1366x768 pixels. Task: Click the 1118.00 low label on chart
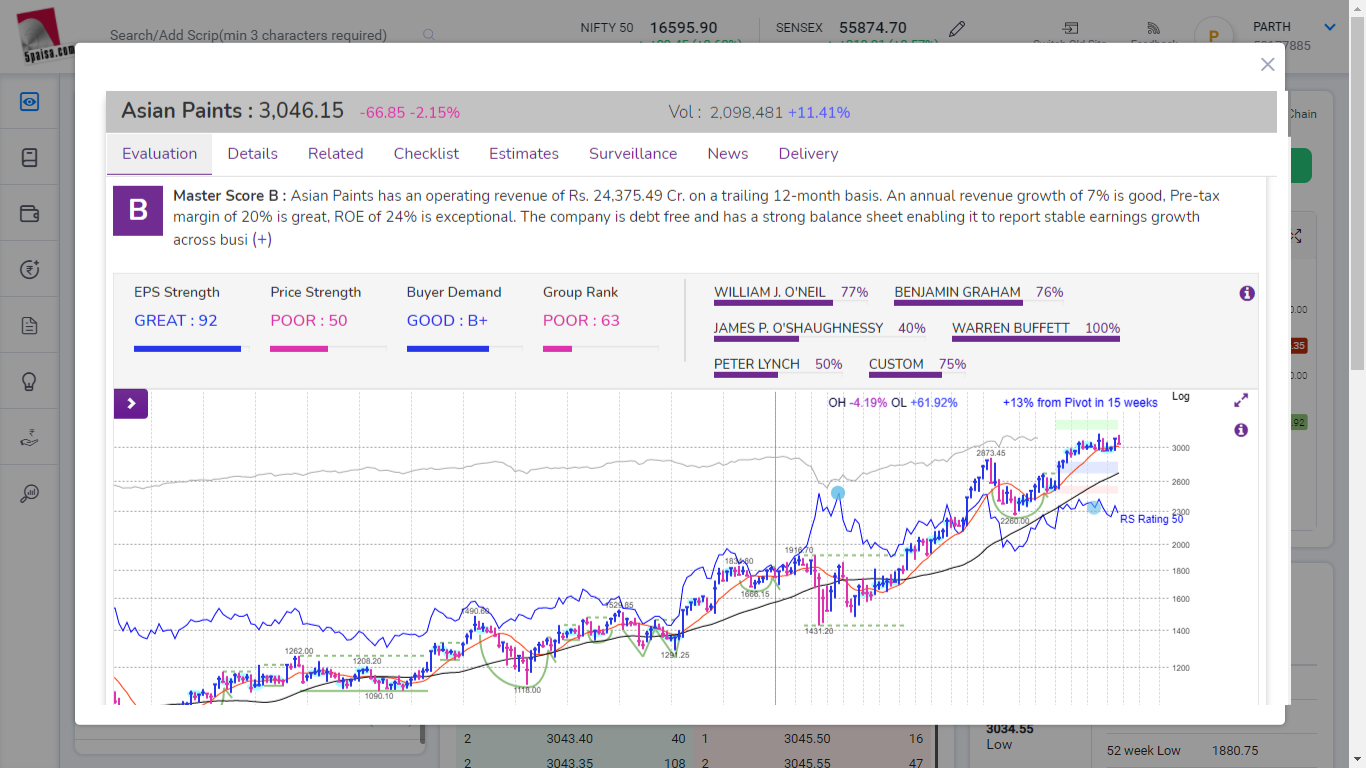tap(527, 690)
